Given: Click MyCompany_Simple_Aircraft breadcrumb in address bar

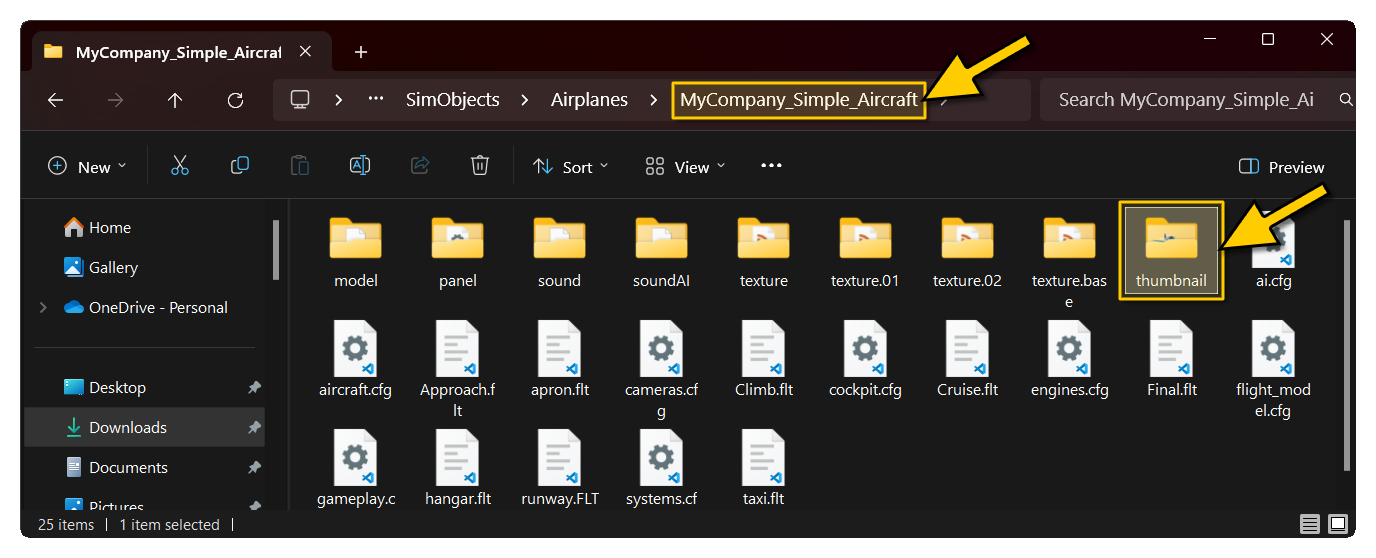Looking at the screenshot, I should tap(799, 100).
